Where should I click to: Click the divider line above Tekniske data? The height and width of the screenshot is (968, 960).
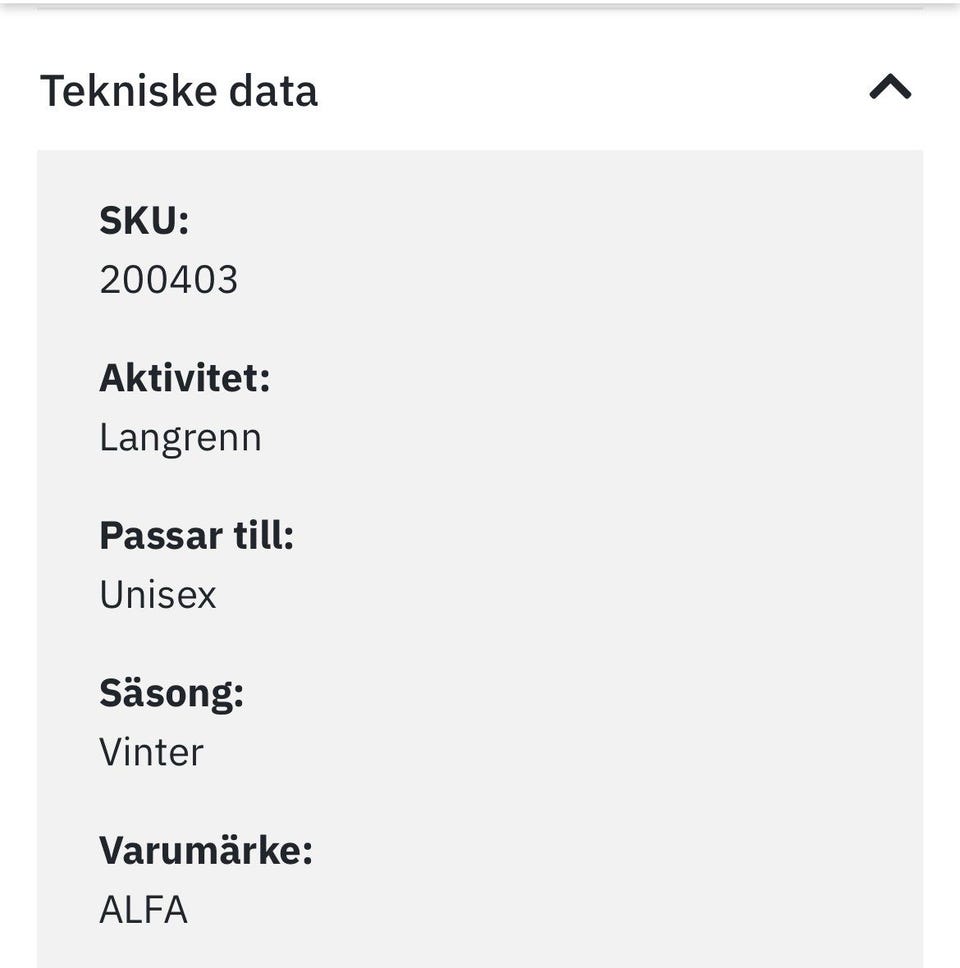480,7
